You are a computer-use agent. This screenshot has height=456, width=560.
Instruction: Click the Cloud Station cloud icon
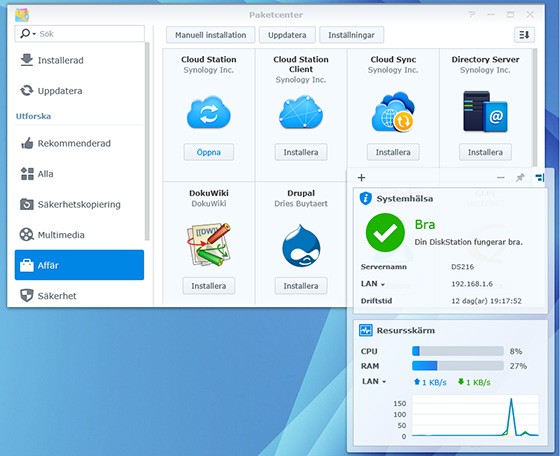point(209,112)
